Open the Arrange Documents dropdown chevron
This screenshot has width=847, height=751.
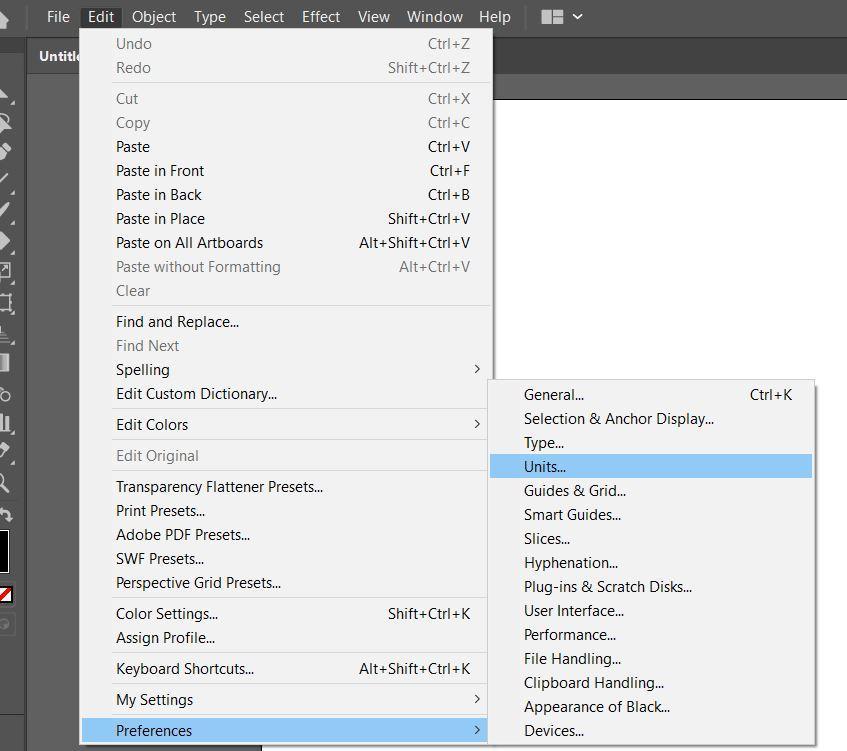pos(577,17)
